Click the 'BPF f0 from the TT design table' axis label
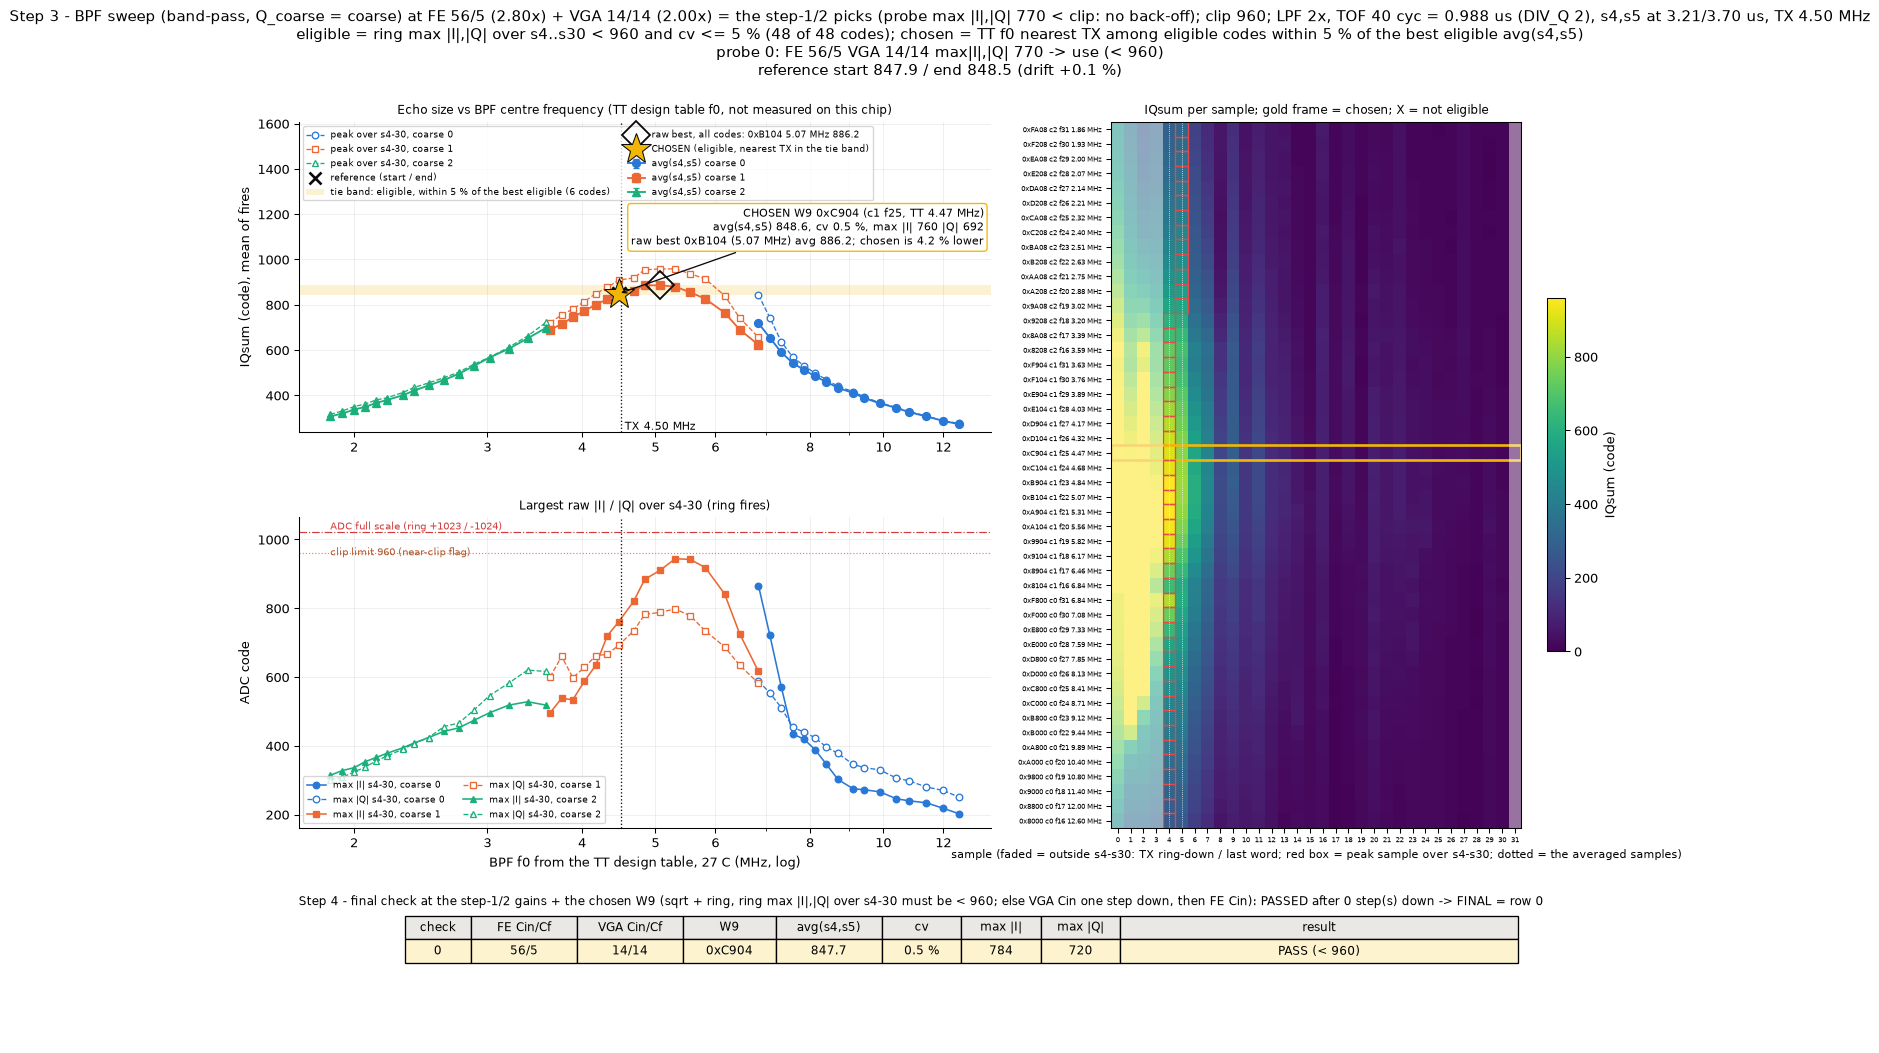Image resolution: width=1879 pixels, height=1053 pixels. click(x=644, y=862)
